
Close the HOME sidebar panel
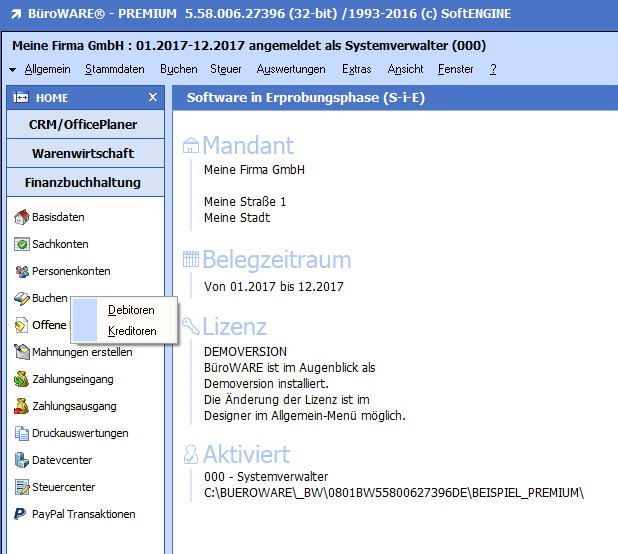[x=153, y=97]
